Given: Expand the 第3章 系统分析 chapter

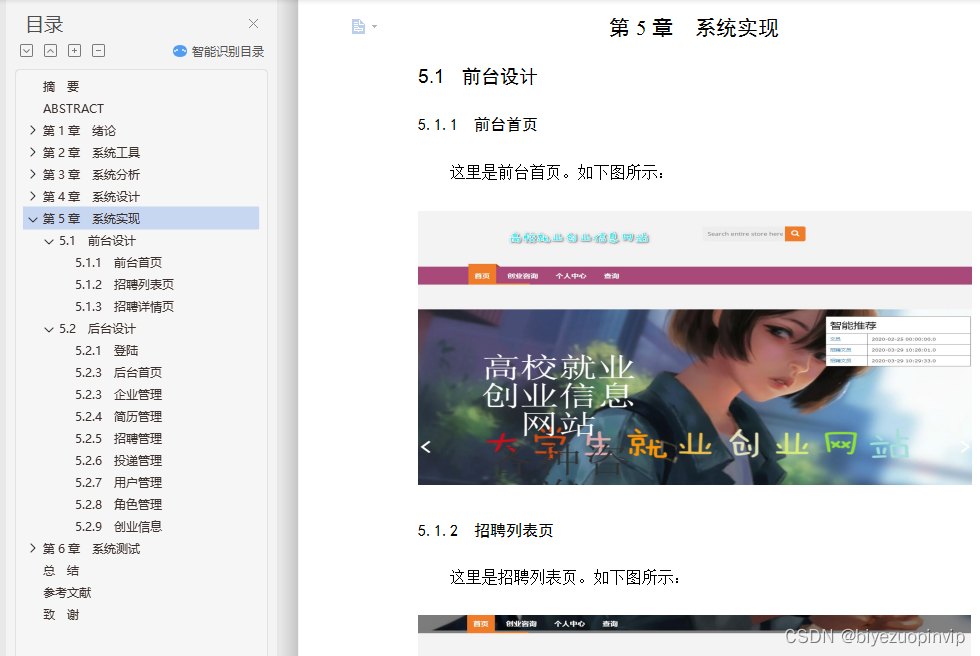Looking at the screenshot, I should (x=34, y=174).
